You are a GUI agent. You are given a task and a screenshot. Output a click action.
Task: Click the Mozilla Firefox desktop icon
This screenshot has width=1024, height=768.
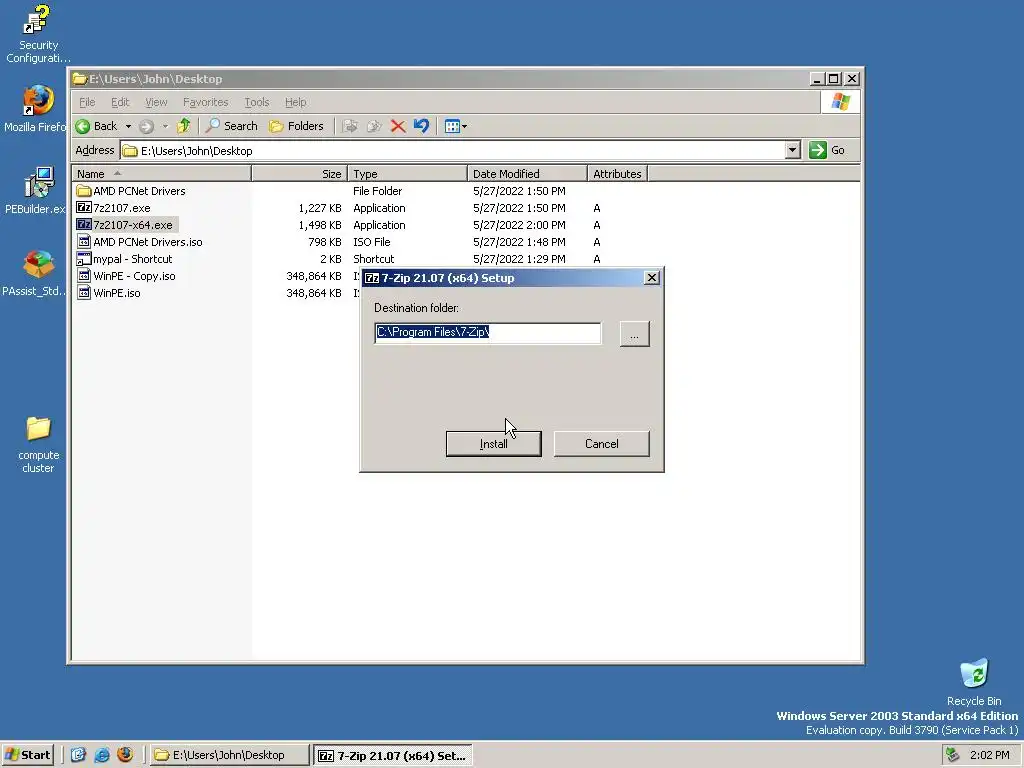37,109
